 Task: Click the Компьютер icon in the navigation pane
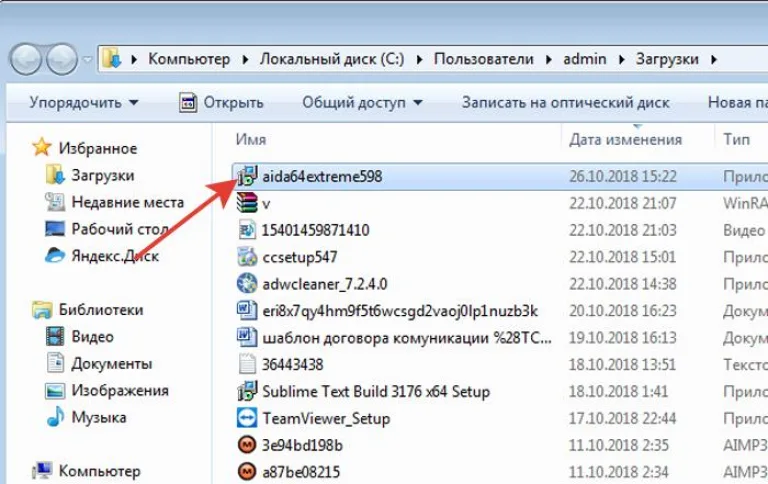pos(42,471)
